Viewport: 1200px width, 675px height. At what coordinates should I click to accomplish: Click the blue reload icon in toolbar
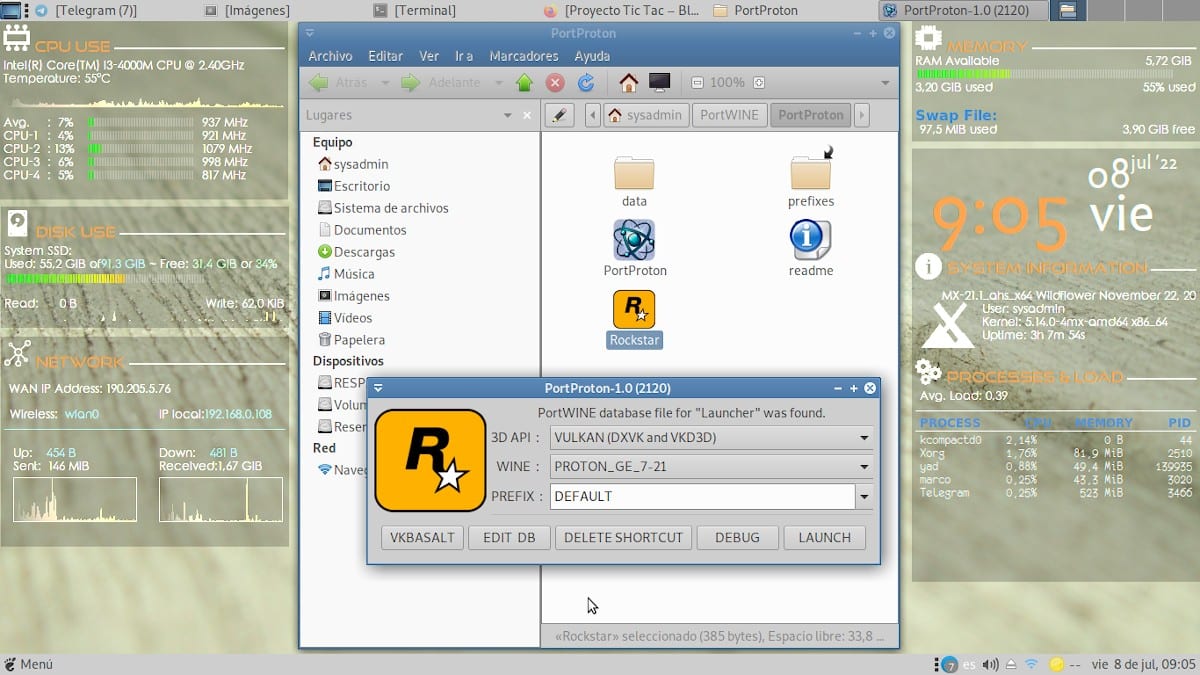(x=586, y=83)
